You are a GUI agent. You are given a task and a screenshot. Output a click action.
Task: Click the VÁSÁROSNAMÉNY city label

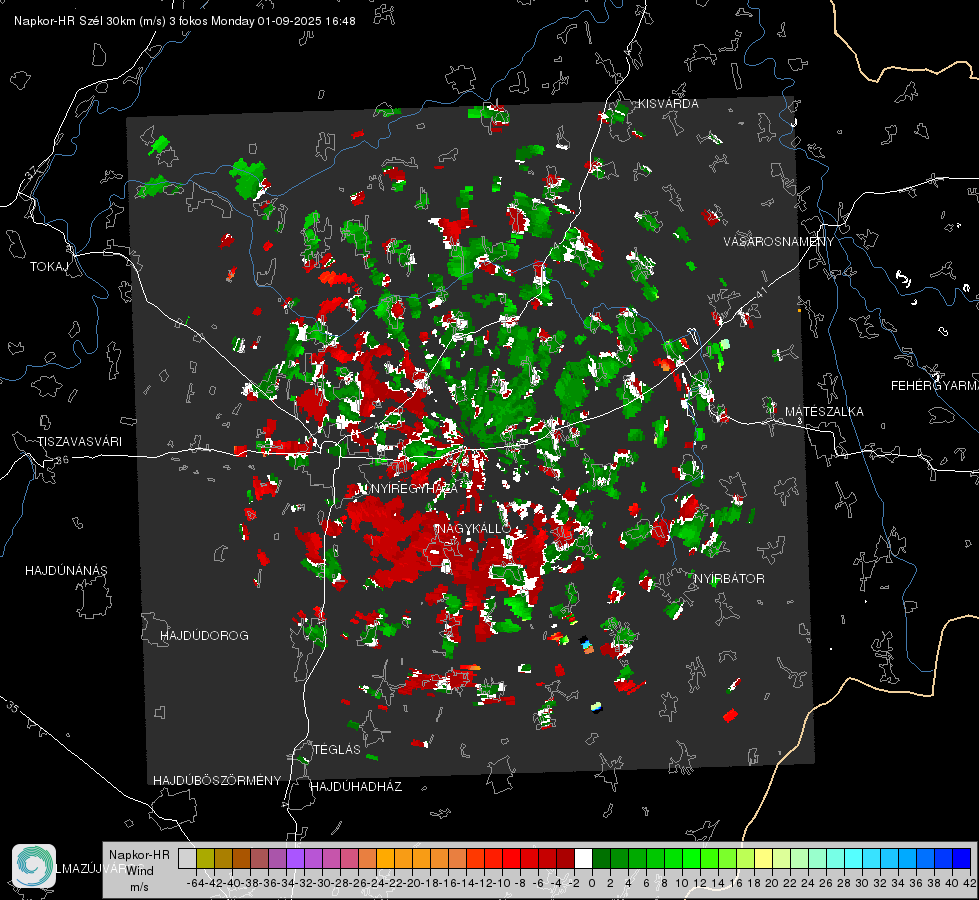pyautogui.click(x=779, y=242)
